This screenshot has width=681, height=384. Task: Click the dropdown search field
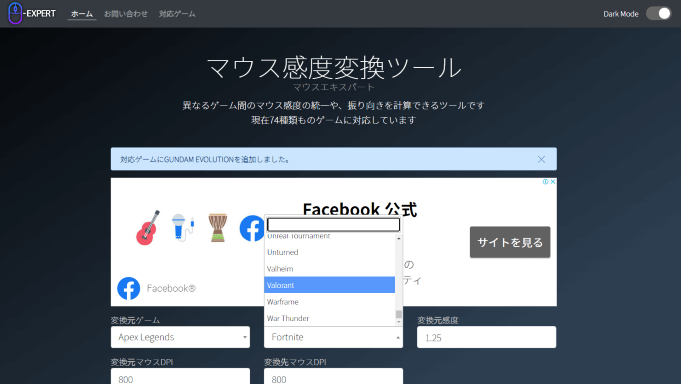(333, 225)
